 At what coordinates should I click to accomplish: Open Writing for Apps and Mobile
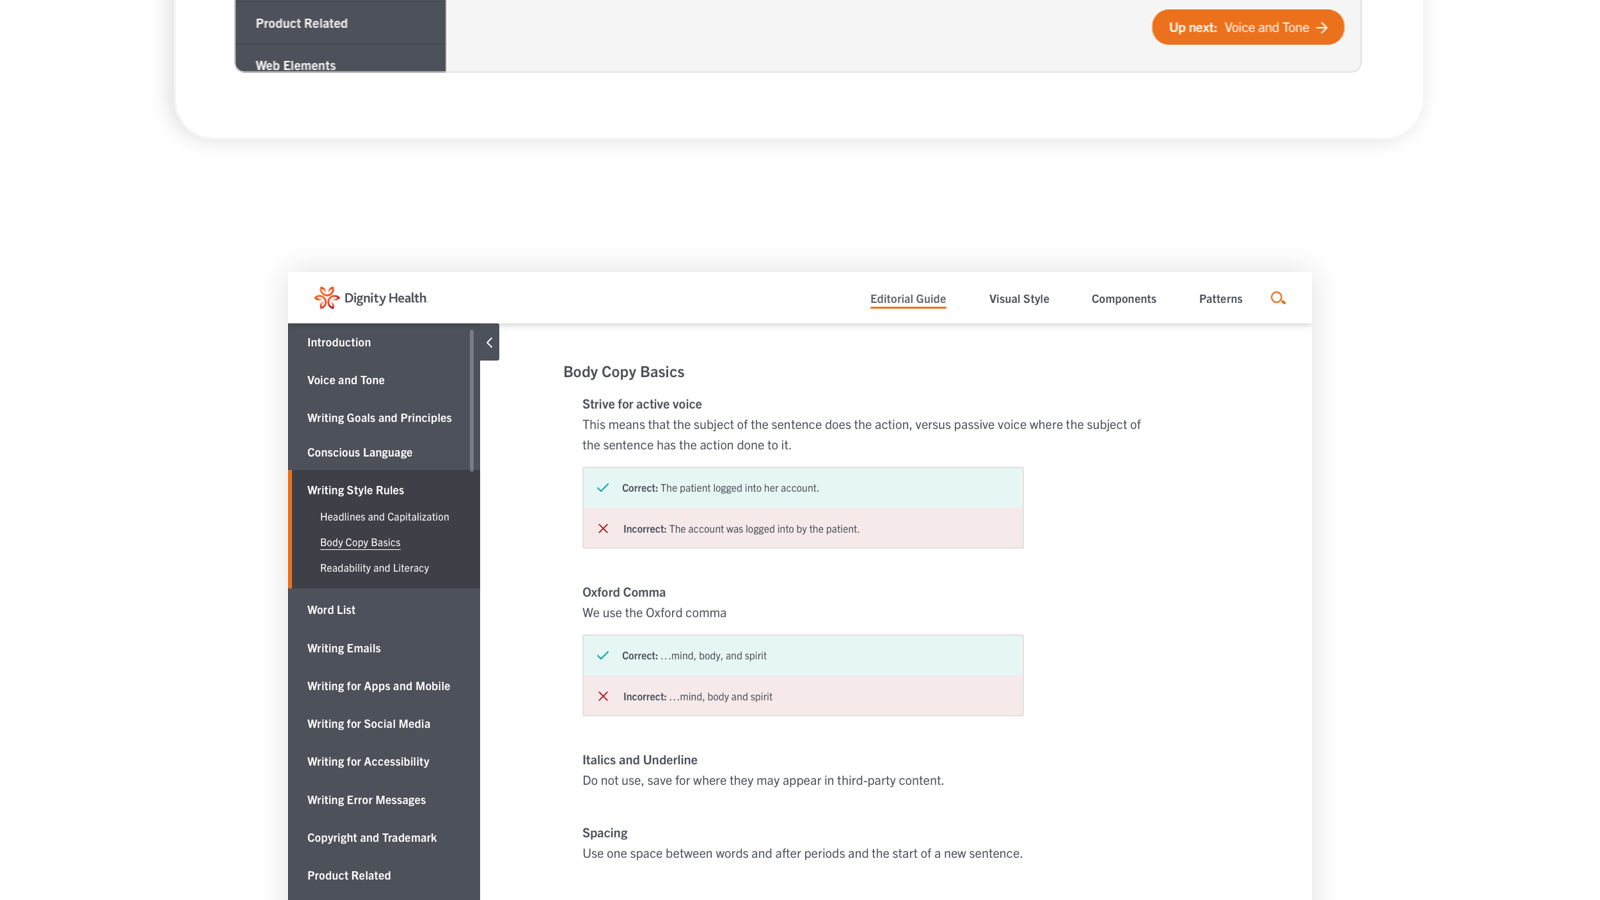point(379,686)
